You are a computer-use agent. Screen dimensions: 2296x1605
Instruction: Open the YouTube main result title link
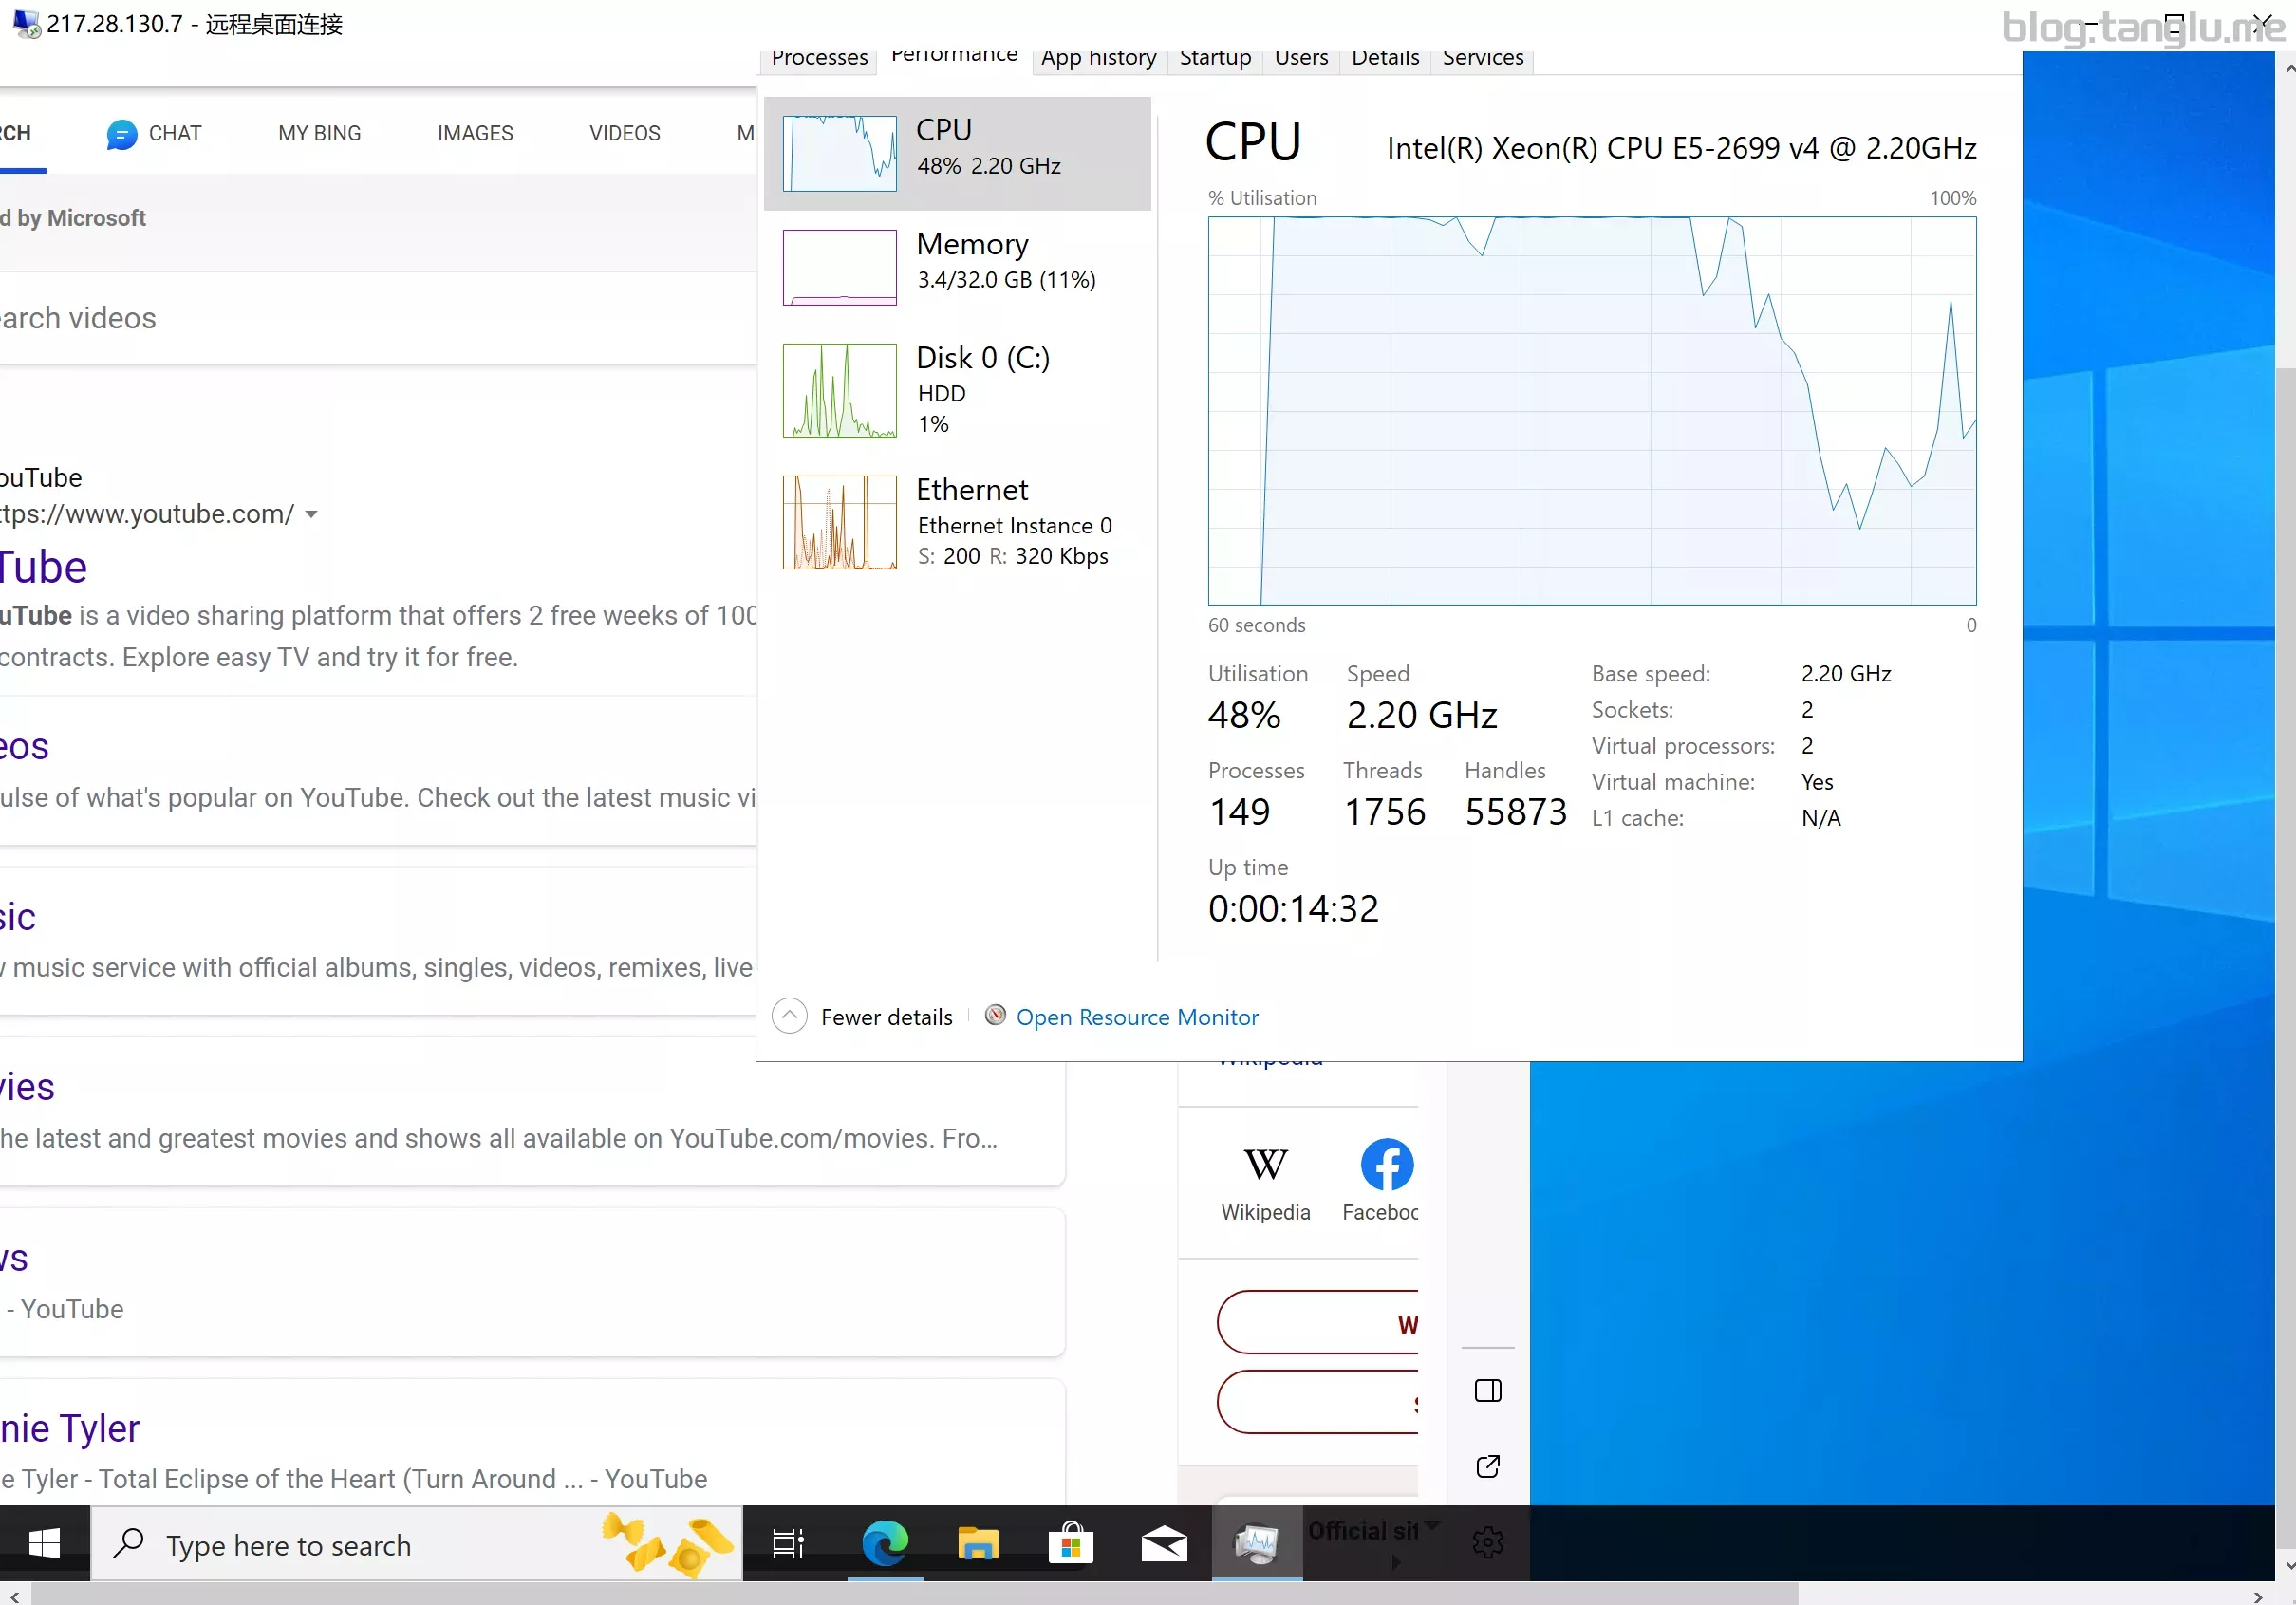coord(44,567)
